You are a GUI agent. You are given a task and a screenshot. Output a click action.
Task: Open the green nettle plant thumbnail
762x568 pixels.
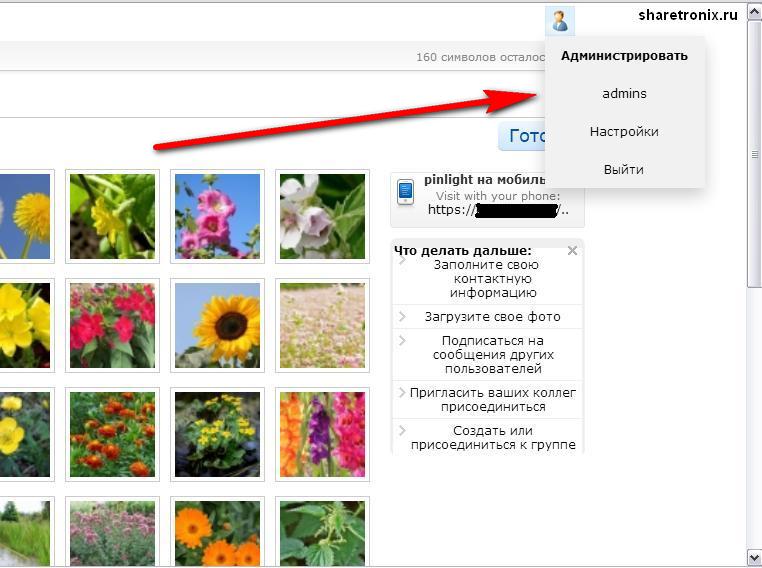pyautogui.click(x=322, y=532)
